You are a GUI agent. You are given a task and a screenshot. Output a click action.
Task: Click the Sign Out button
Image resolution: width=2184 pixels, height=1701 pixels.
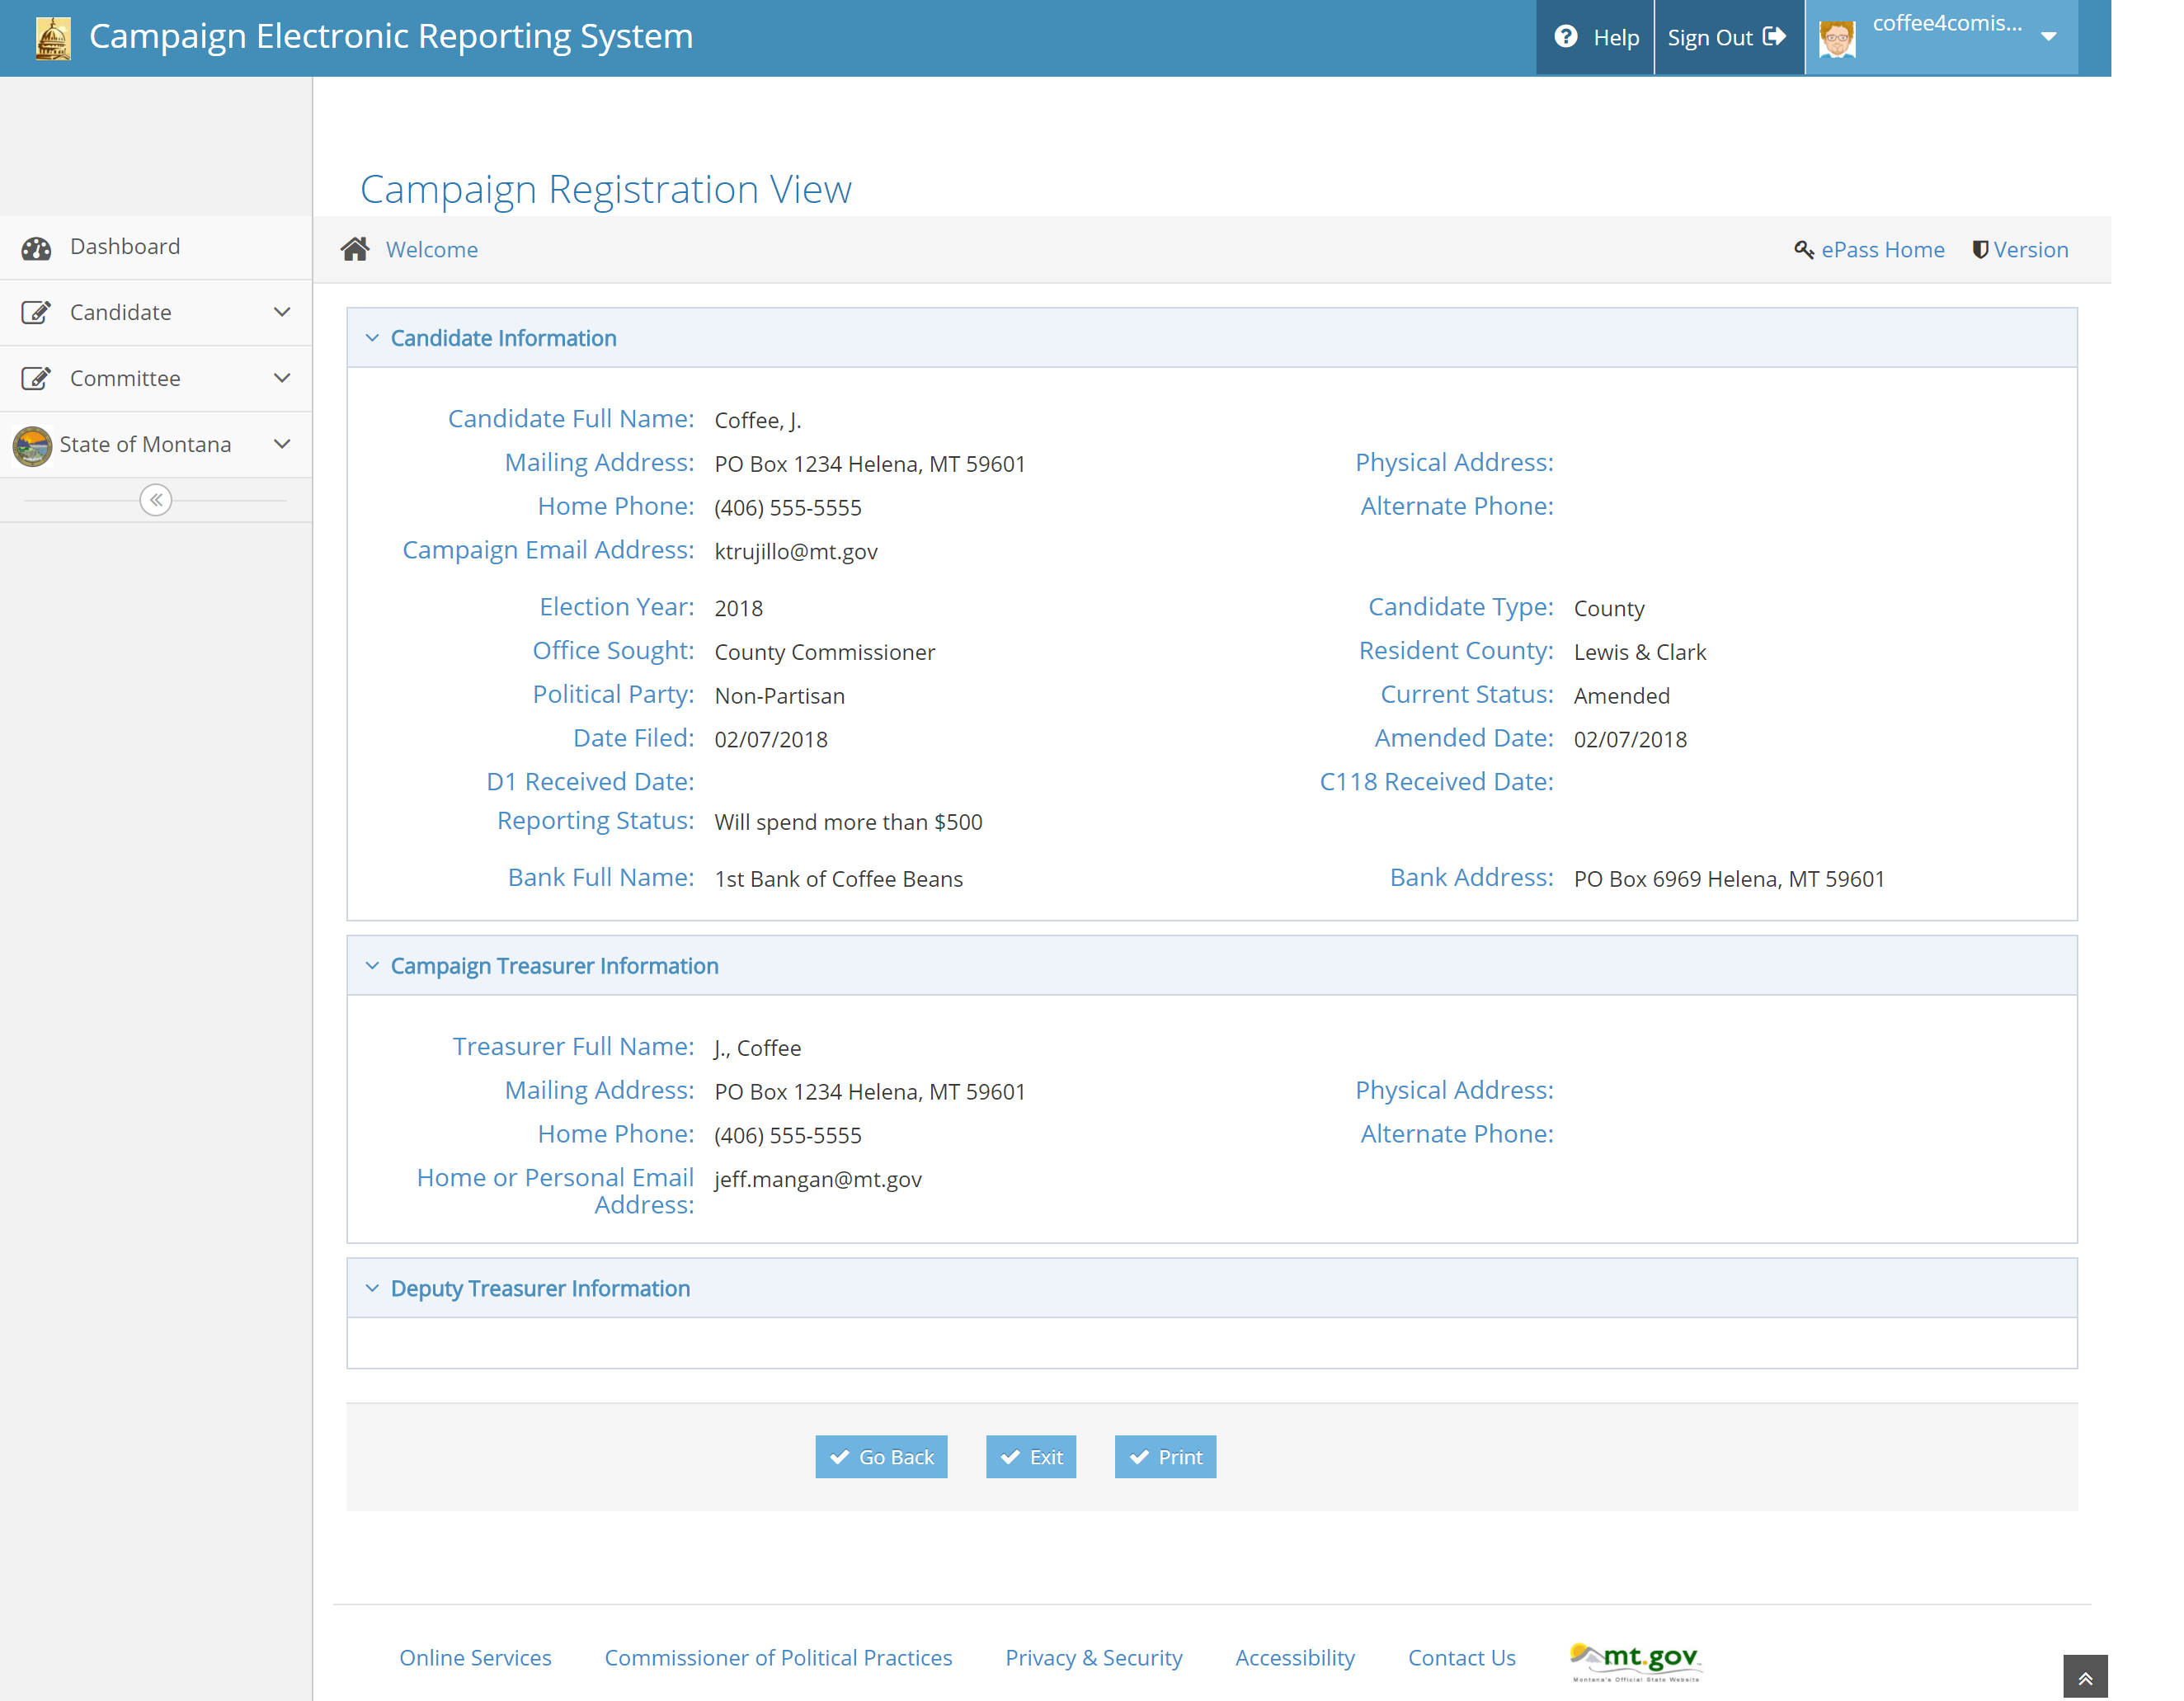coord(1727,38)
